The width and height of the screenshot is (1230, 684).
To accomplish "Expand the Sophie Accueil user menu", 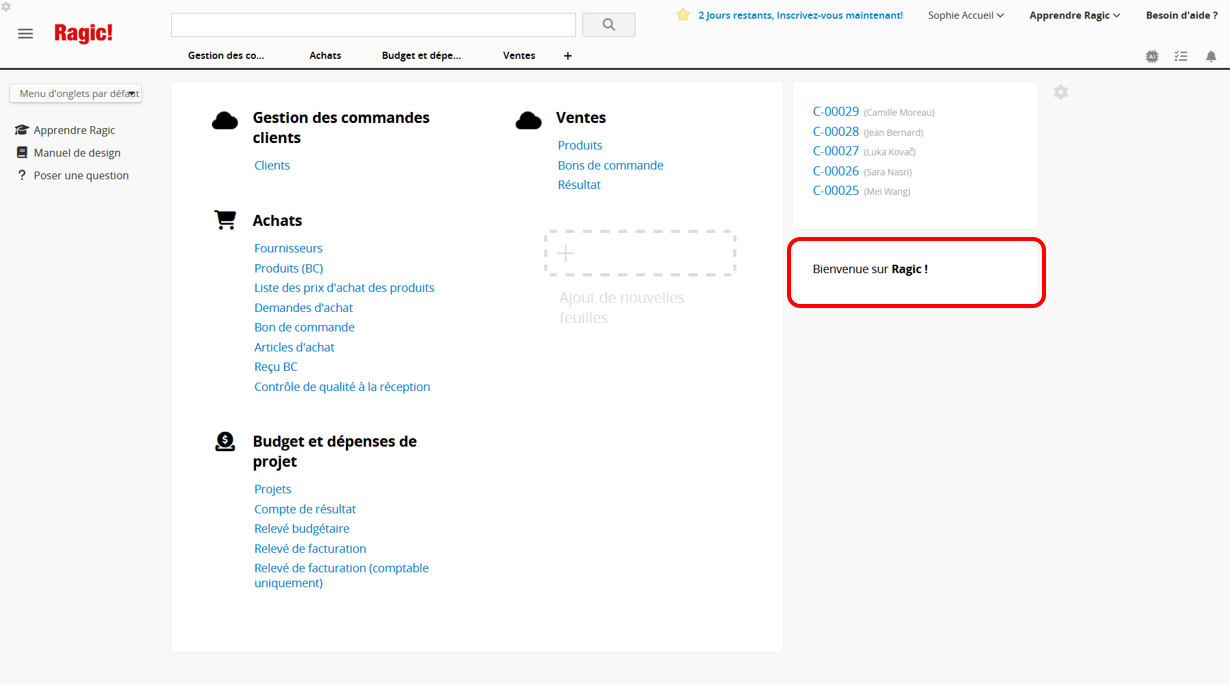I will click(966, 15).
